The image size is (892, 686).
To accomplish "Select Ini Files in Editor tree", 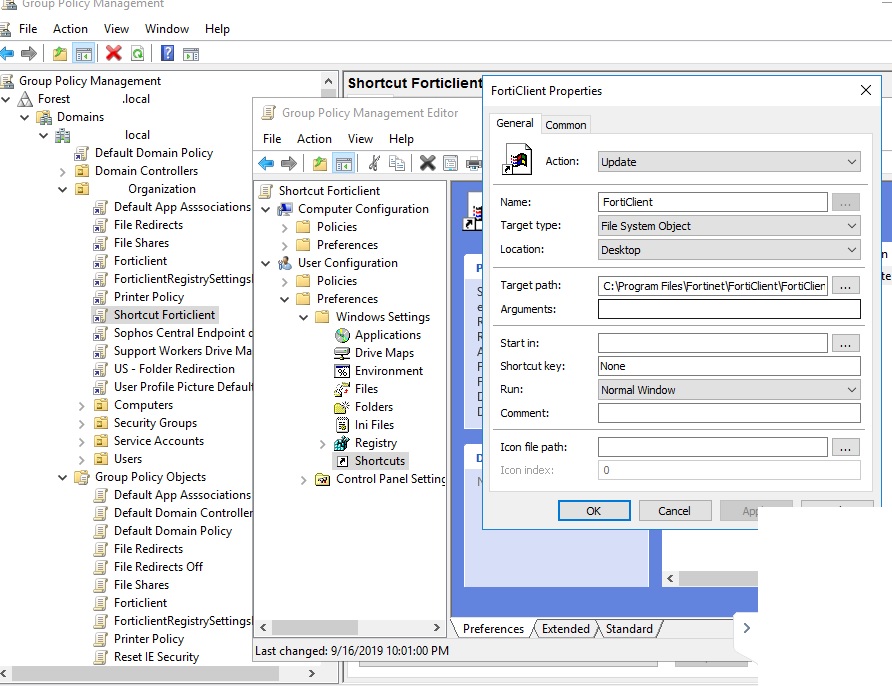I will pyautogui.click(x=374, y=425).
